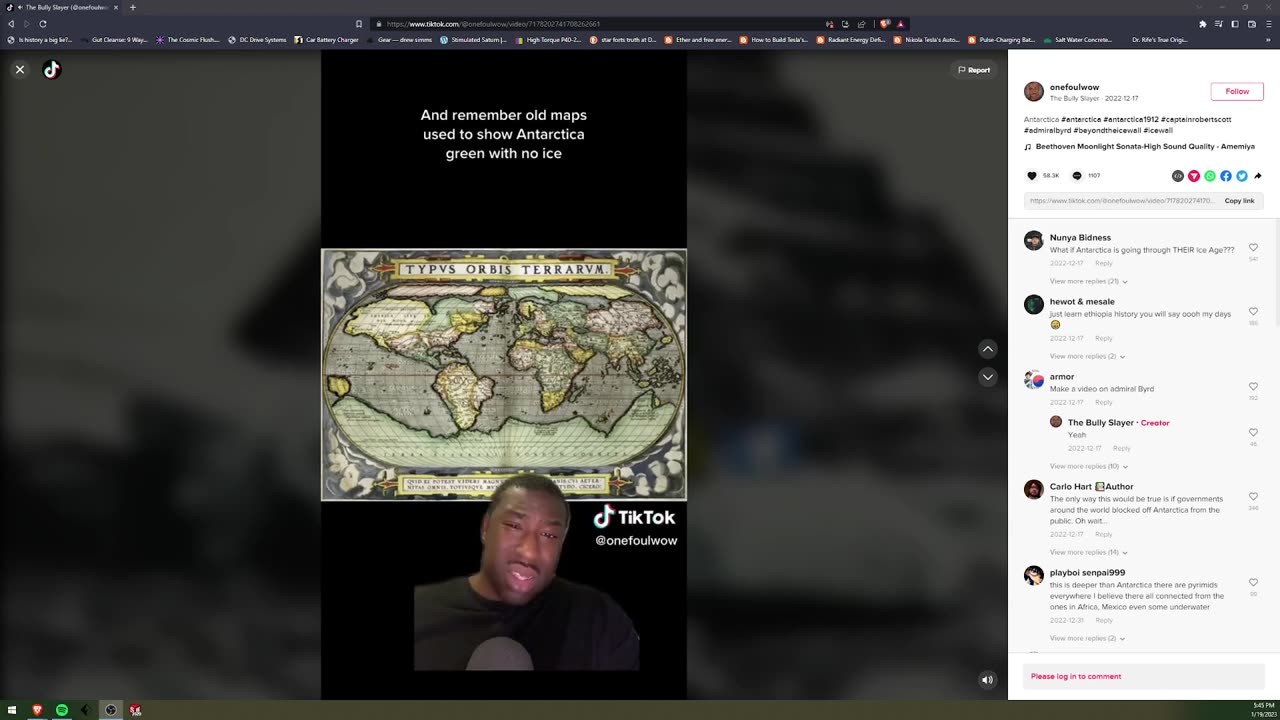Expand View more replies (14)
The width and height of the screenshot is (1280, 720).
pos(1088,552)
